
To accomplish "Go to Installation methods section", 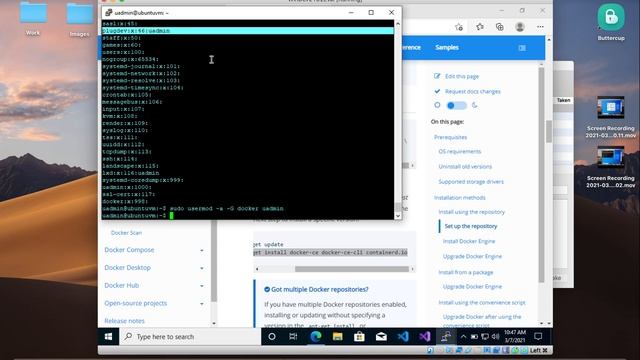I will coord(460,198).
